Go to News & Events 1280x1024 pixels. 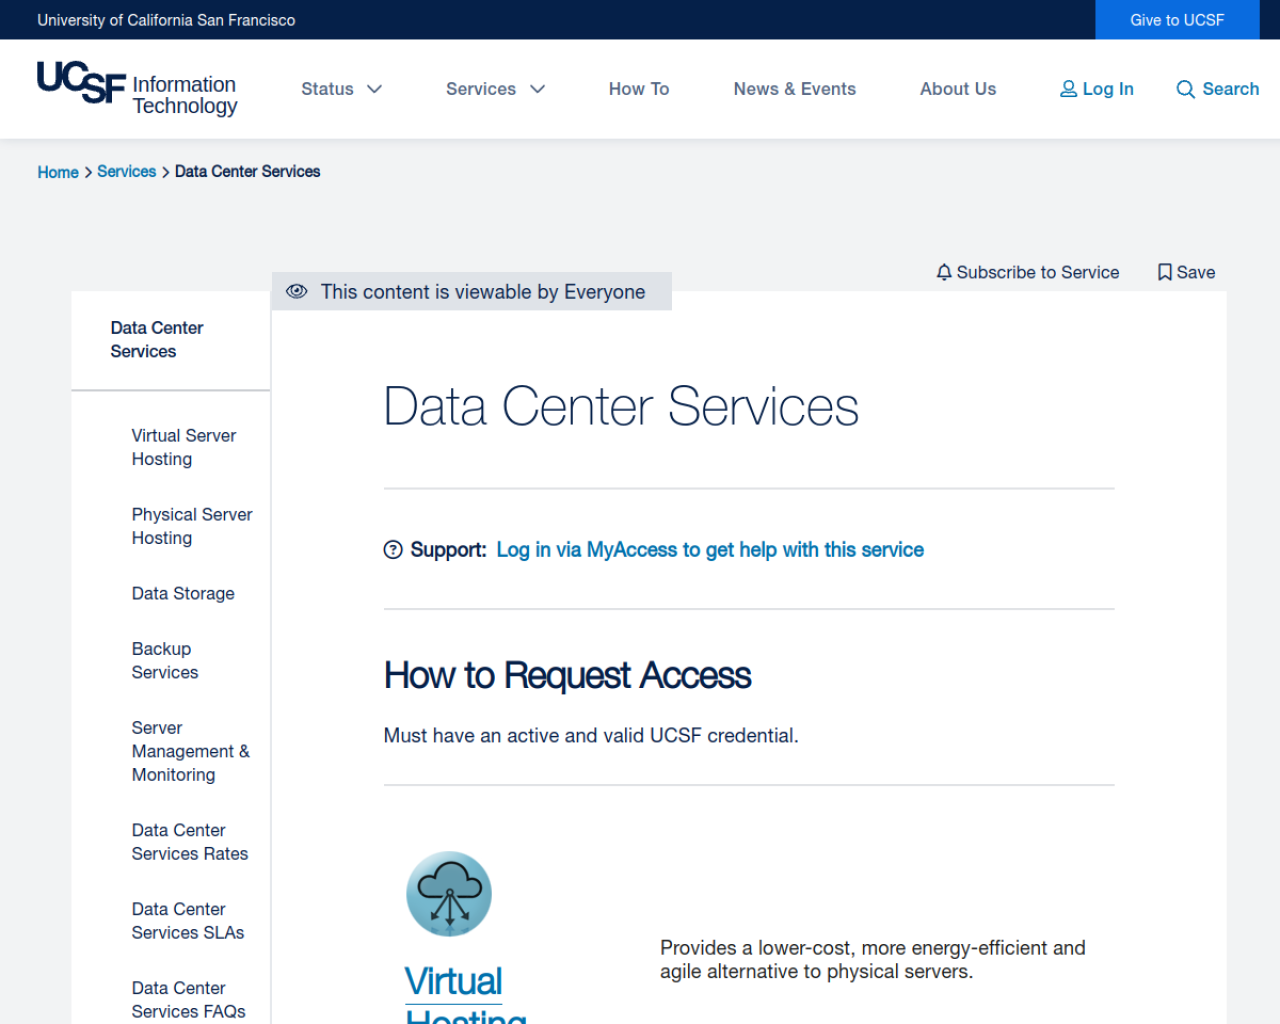(795, 89)
